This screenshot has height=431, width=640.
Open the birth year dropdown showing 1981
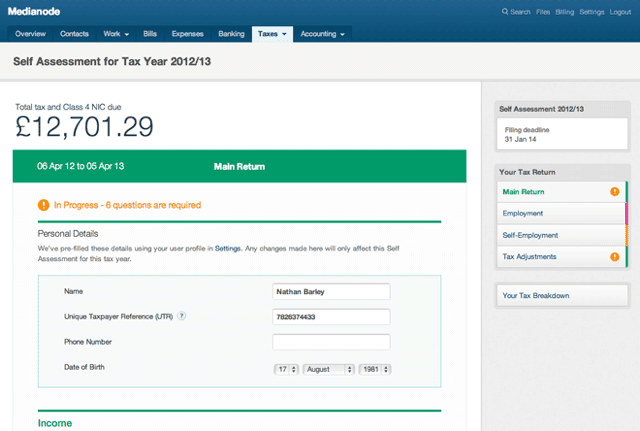tap(375, 369)
